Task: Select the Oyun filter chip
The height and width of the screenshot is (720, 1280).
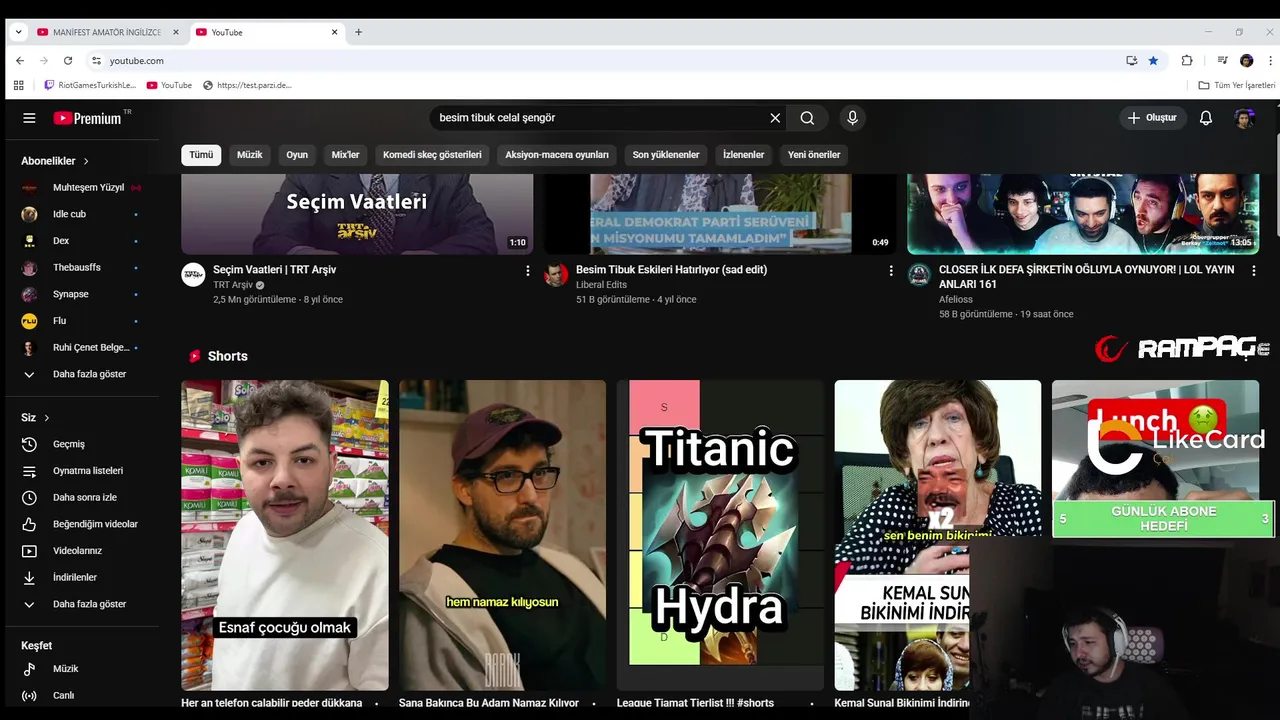Action: tap(297, 155)
